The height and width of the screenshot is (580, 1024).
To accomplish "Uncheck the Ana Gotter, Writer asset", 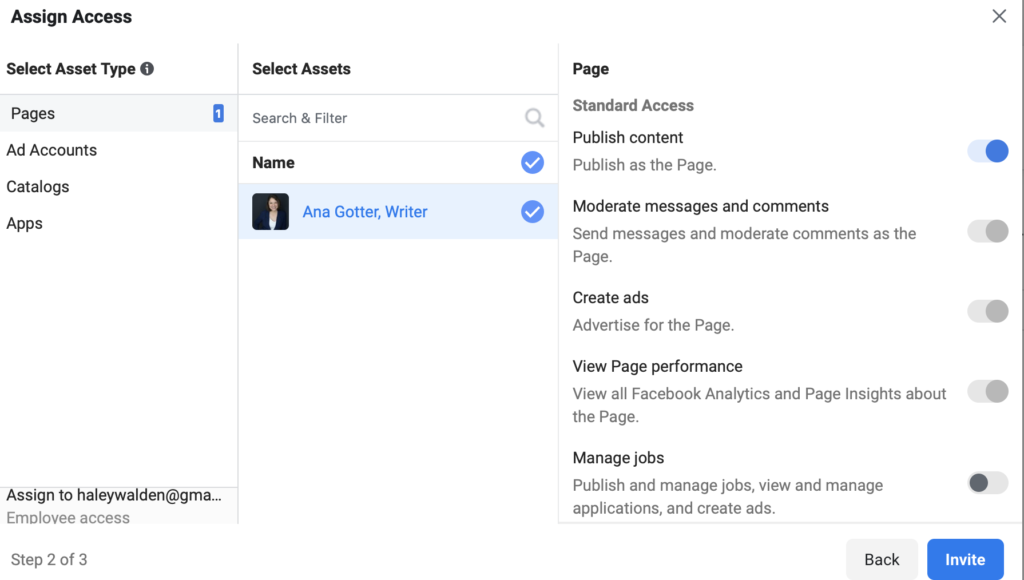I will [532, 212].
